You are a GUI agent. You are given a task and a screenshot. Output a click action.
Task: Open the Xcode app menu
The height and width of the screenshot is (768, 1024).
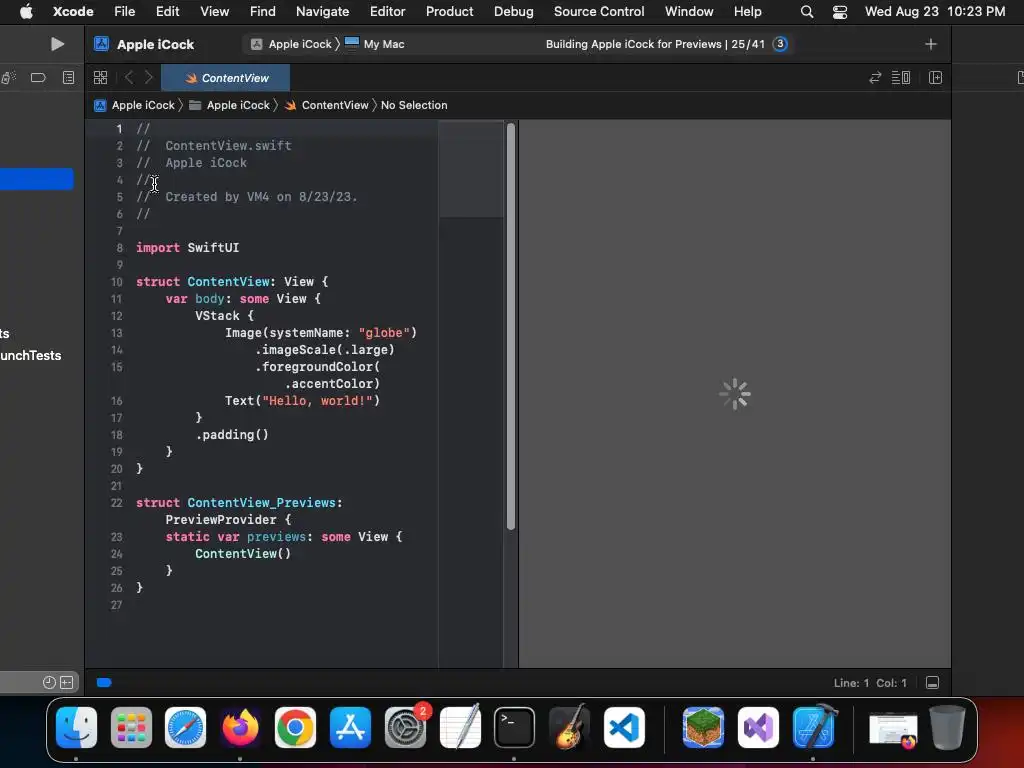coord(73,11)
